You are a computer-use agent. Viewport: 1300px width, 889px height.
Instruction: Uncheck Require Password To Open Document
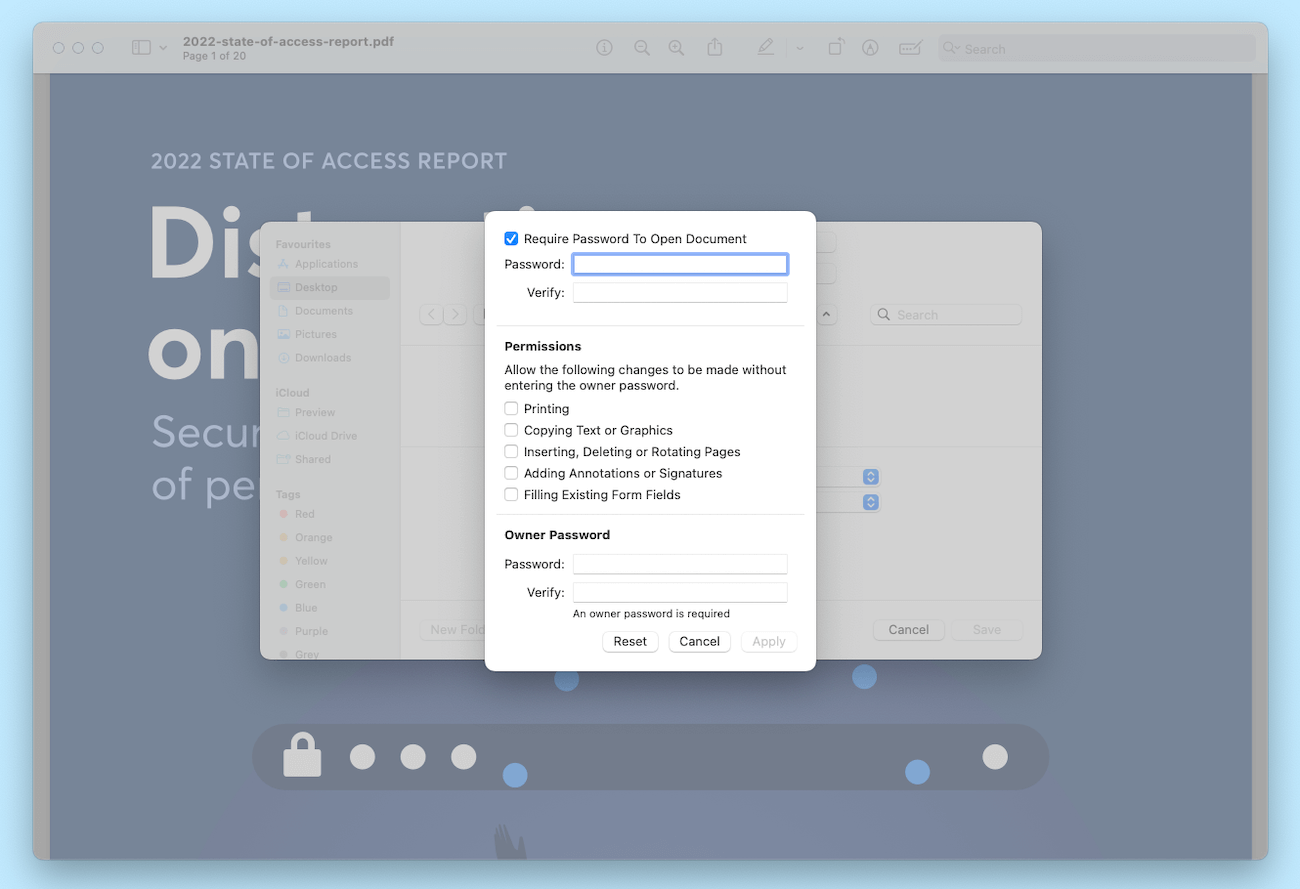[x=511, y=238]
